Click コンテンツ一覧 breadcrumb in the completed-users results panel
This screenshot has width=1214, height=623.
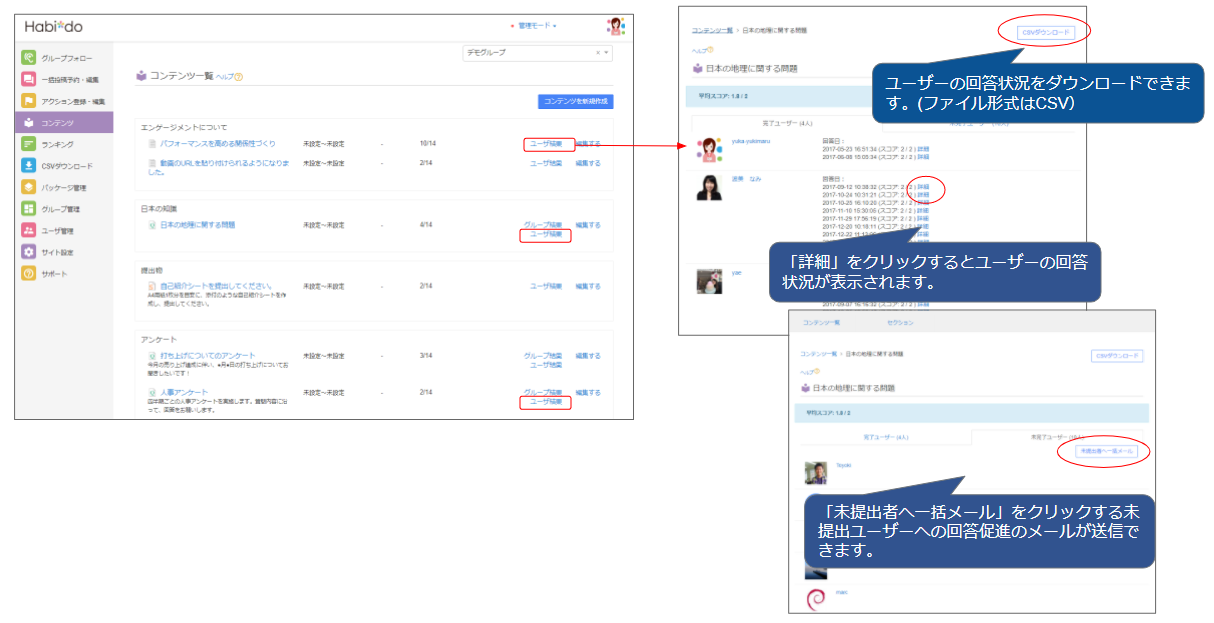coord(712,31)
